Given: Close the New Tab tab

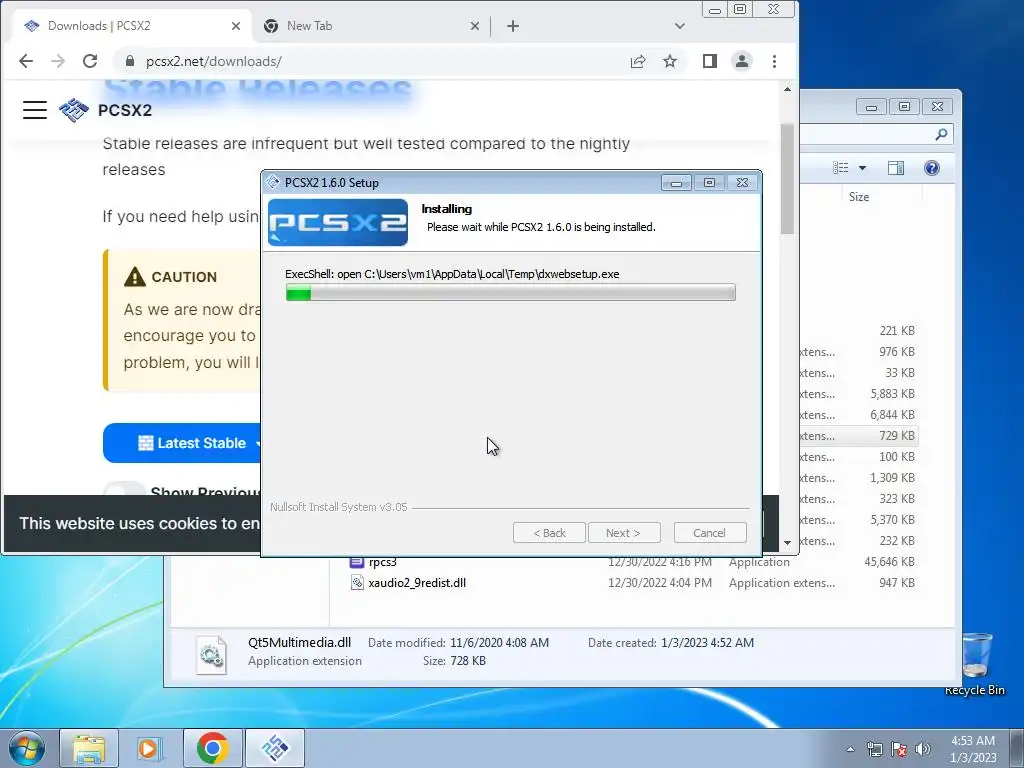Looking at the screenshot, I should [x=475, y=26].
